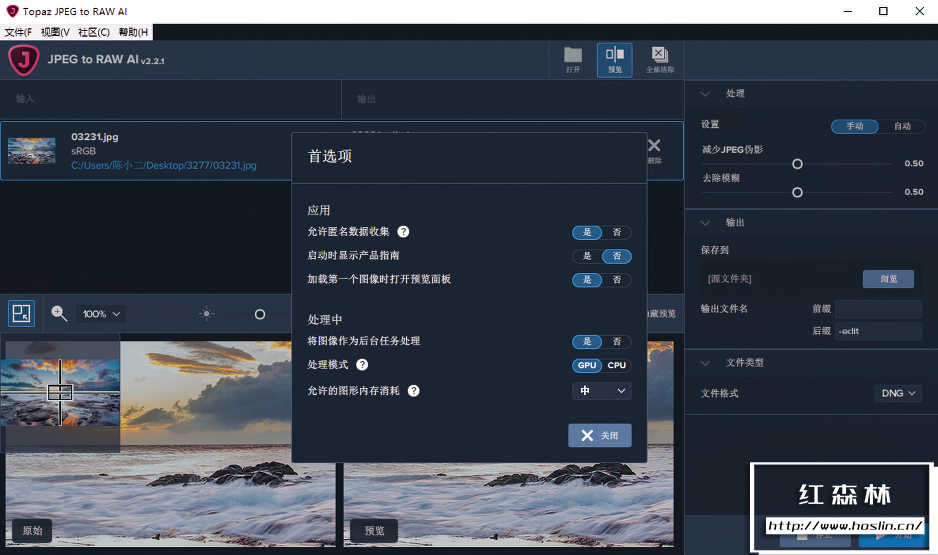Switch settings to 自动 automatic

point(902,126)
